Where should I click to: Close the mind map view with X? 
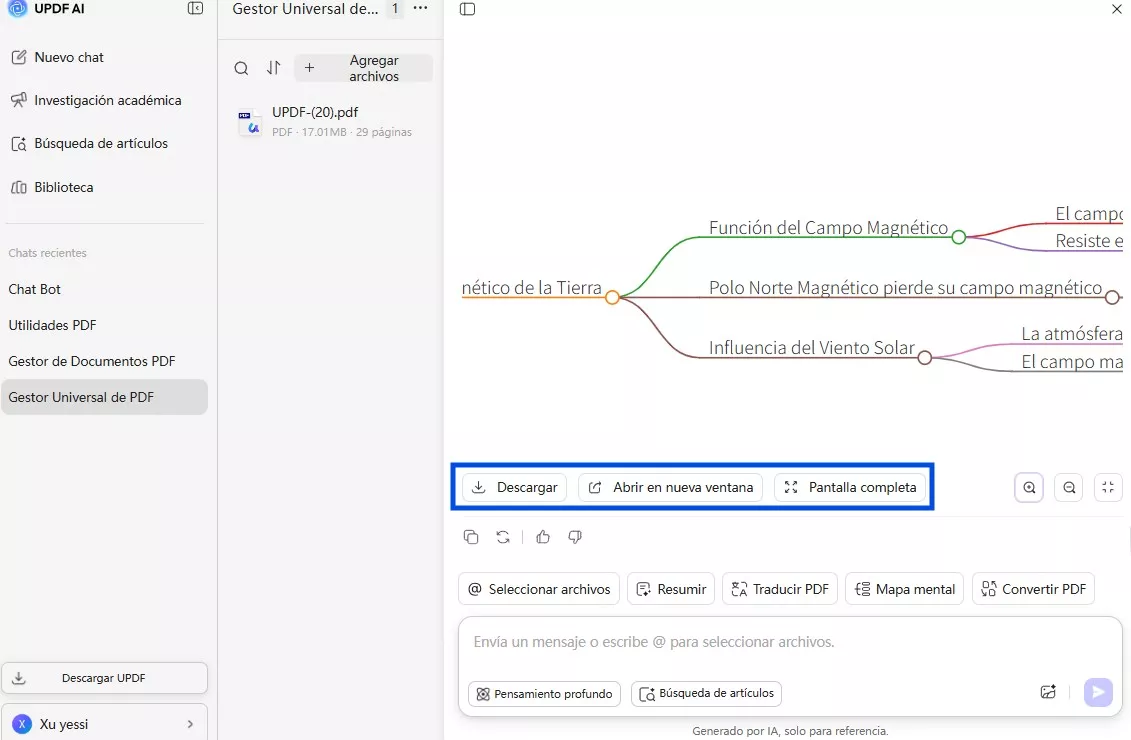tap(1117, 9)
